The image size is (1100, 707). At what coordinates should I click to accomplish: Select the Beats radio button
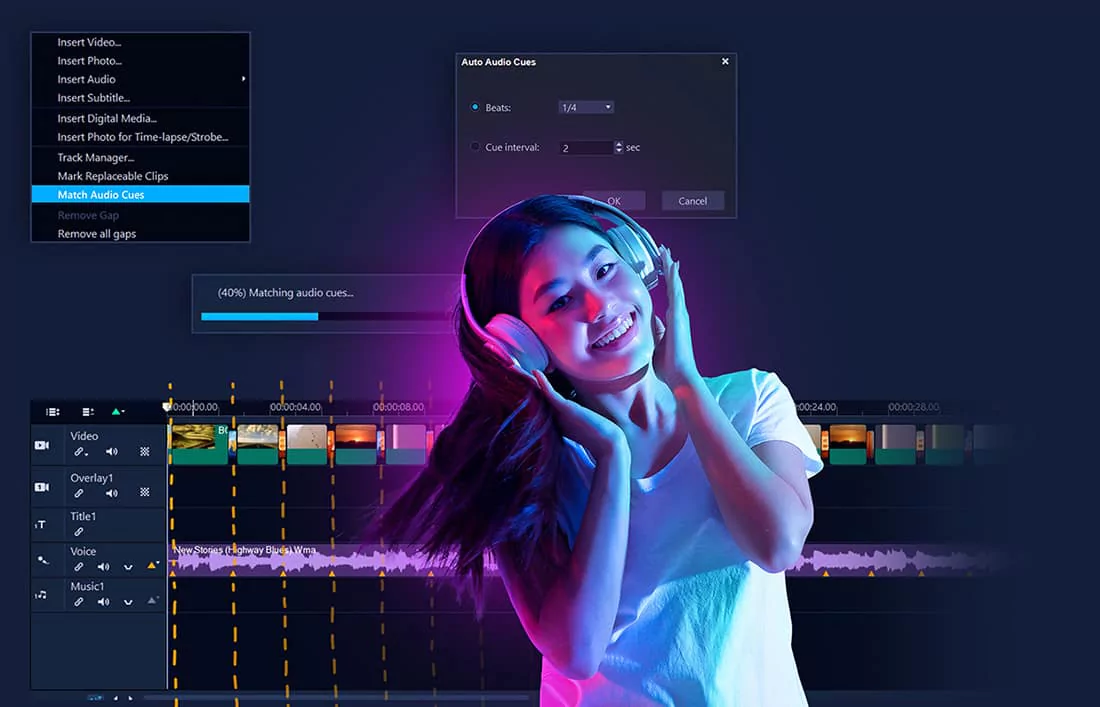pyautogui.click(x=474, y=106)
